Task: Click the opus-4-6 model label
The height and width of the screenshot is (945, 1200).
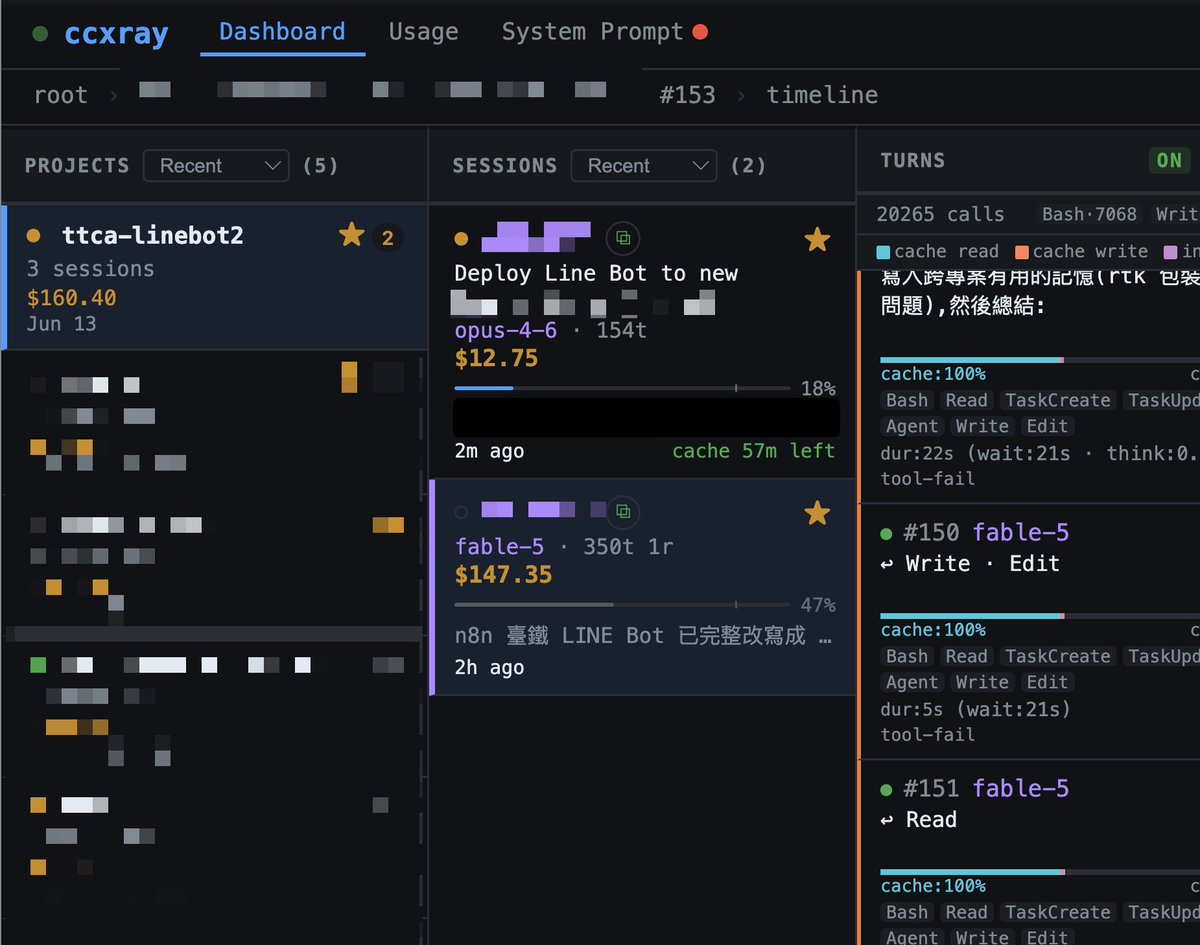Action: (505, 330)
